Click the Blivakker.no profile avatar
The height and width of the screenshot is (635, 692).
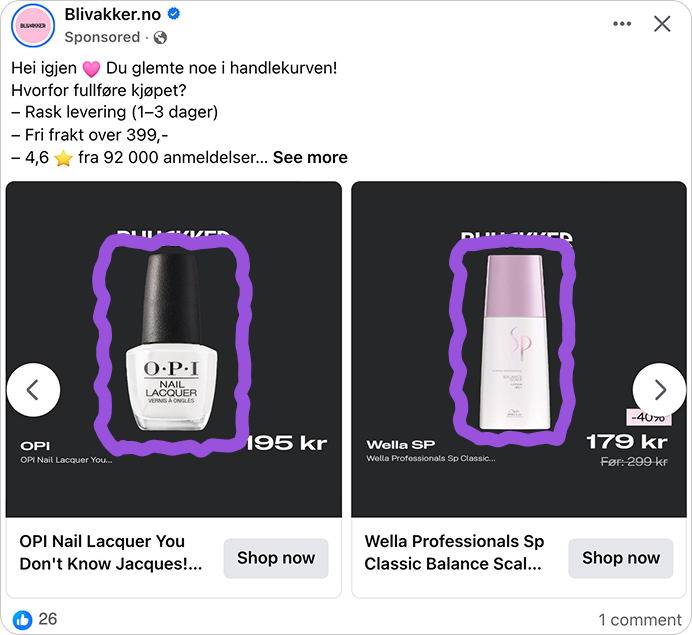pyautogui.click(x=32, y=25)
